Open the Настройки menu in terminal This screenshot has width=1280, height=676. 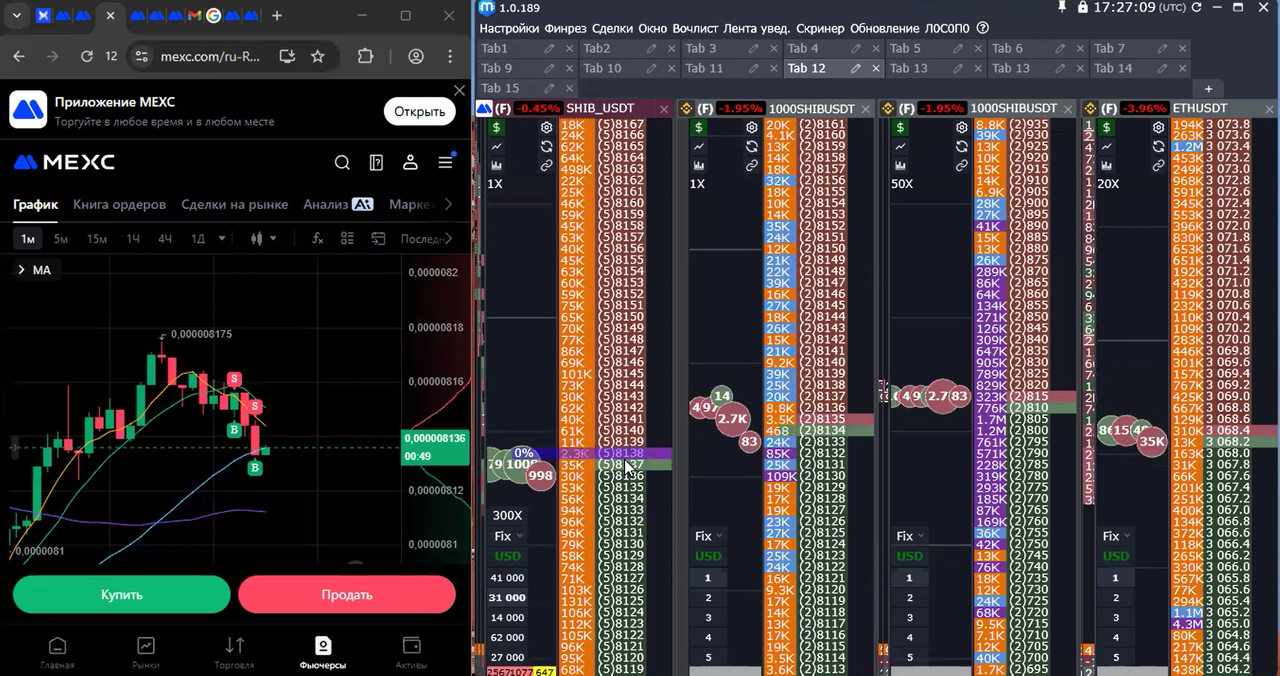pyautogui.click(x=509, y=29)
